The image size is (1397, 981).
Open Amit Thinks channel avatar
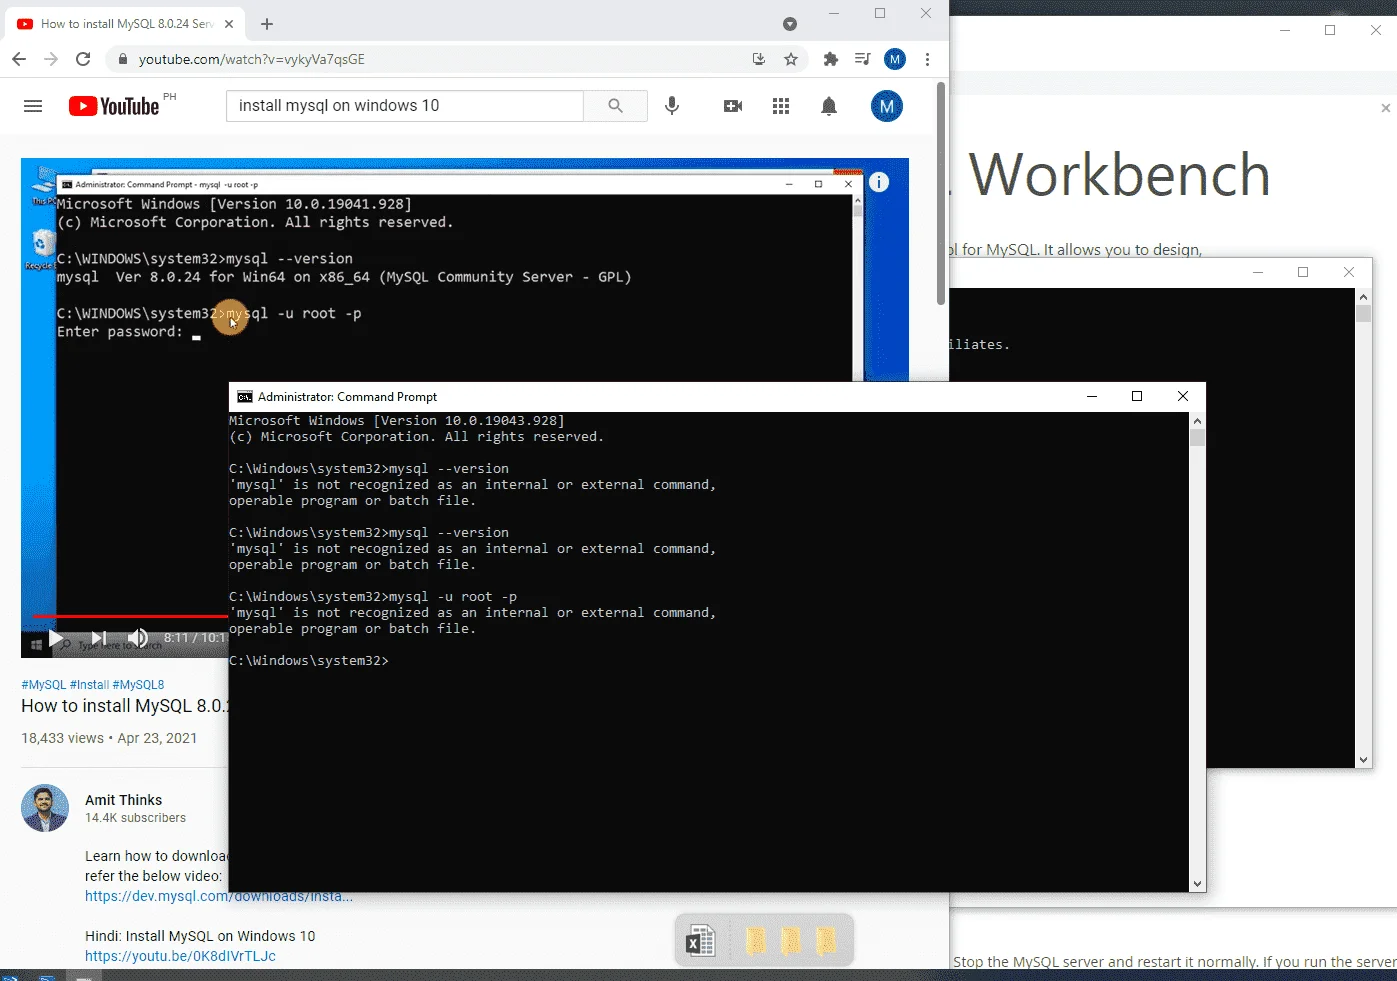(x=45, y=808)
